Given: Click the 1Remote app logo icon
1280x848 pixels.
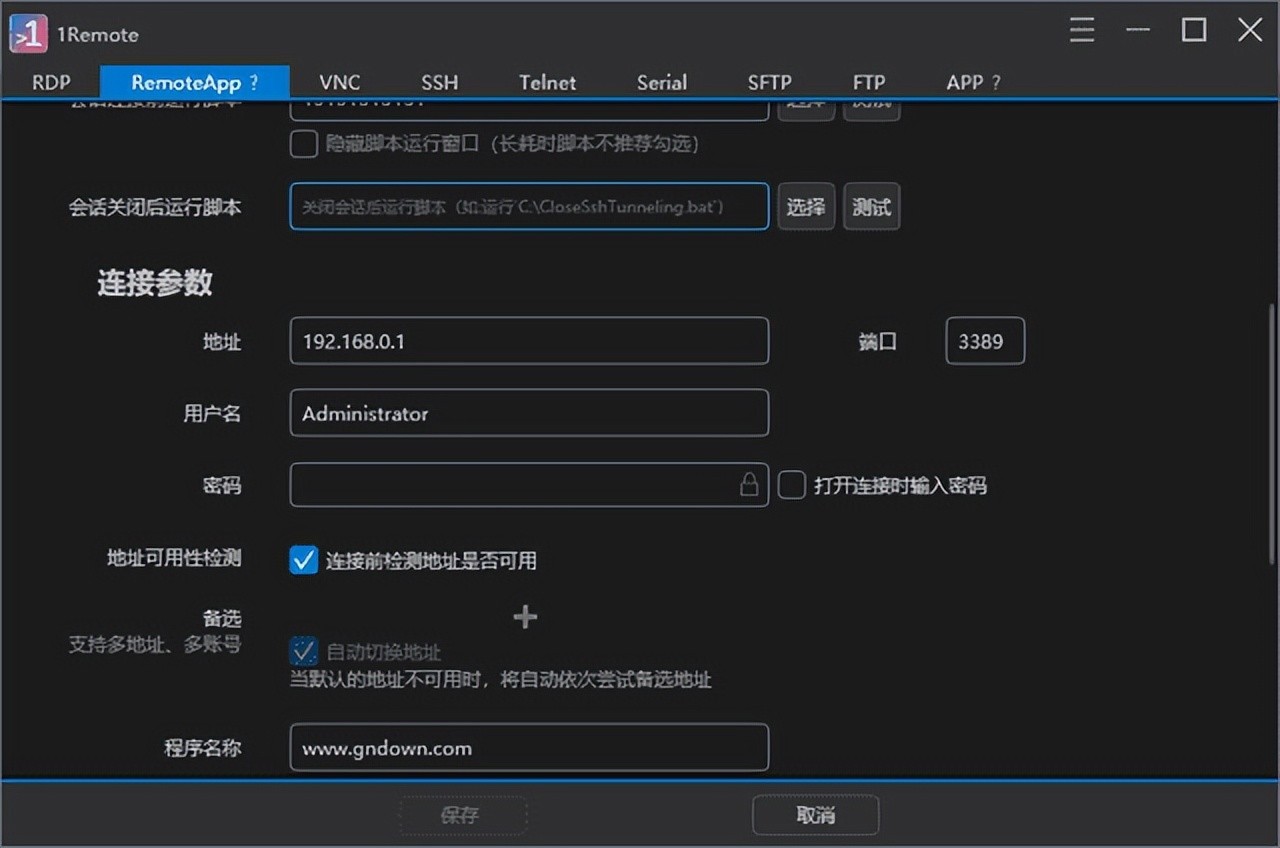Looking at the screenshot, I should pos(28,33).
